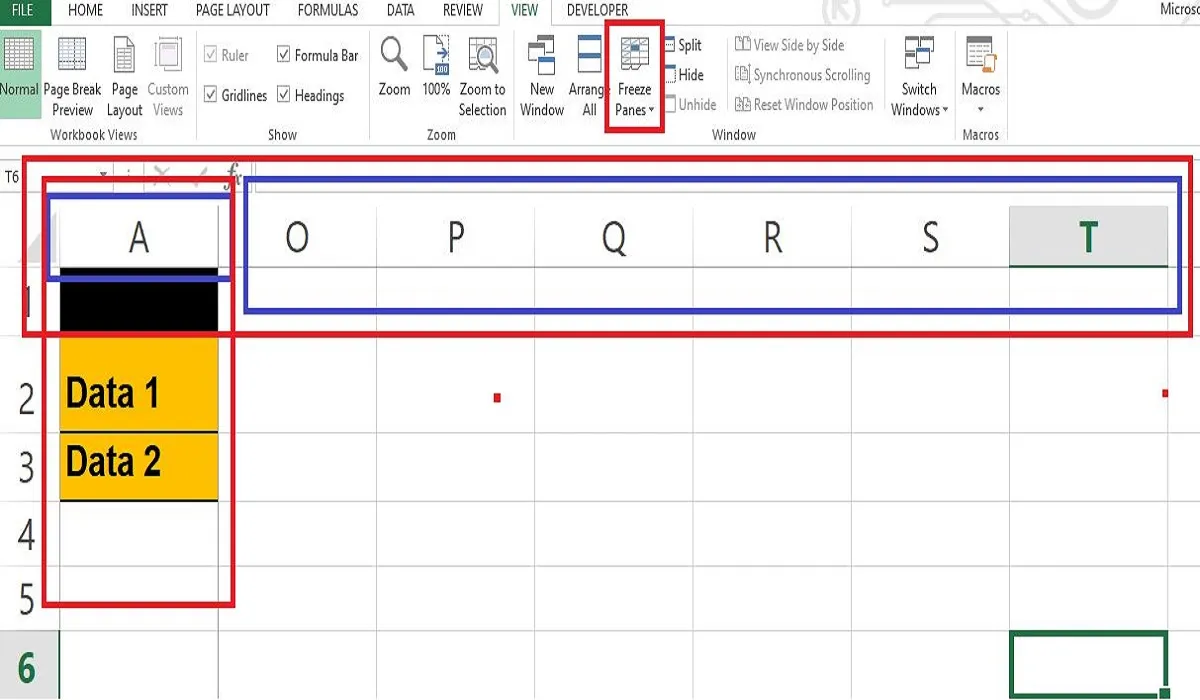Click the Unhide window command
The image size is (1200, 700).
(690, 104)
